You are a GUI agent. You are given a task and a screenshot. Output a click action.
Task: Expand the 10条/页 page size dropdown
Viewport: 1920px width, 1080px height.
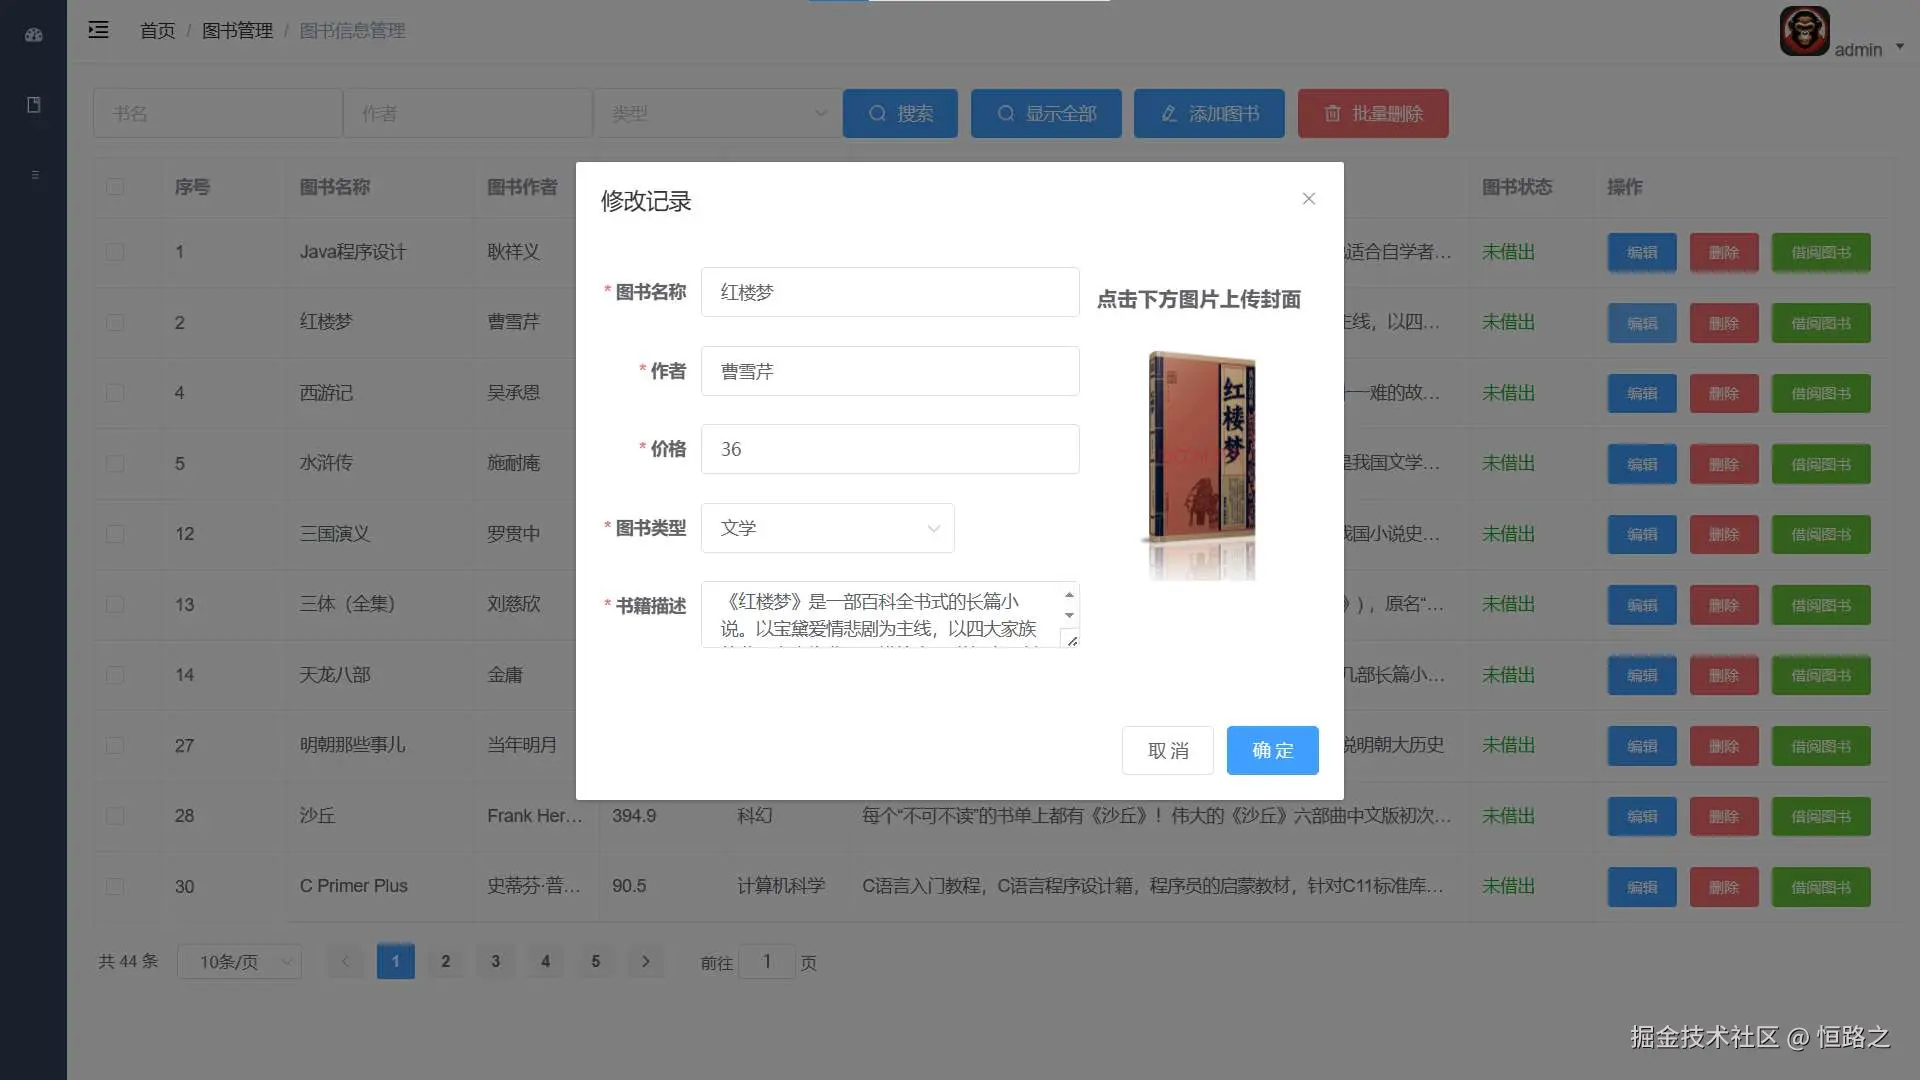point(239,961)
